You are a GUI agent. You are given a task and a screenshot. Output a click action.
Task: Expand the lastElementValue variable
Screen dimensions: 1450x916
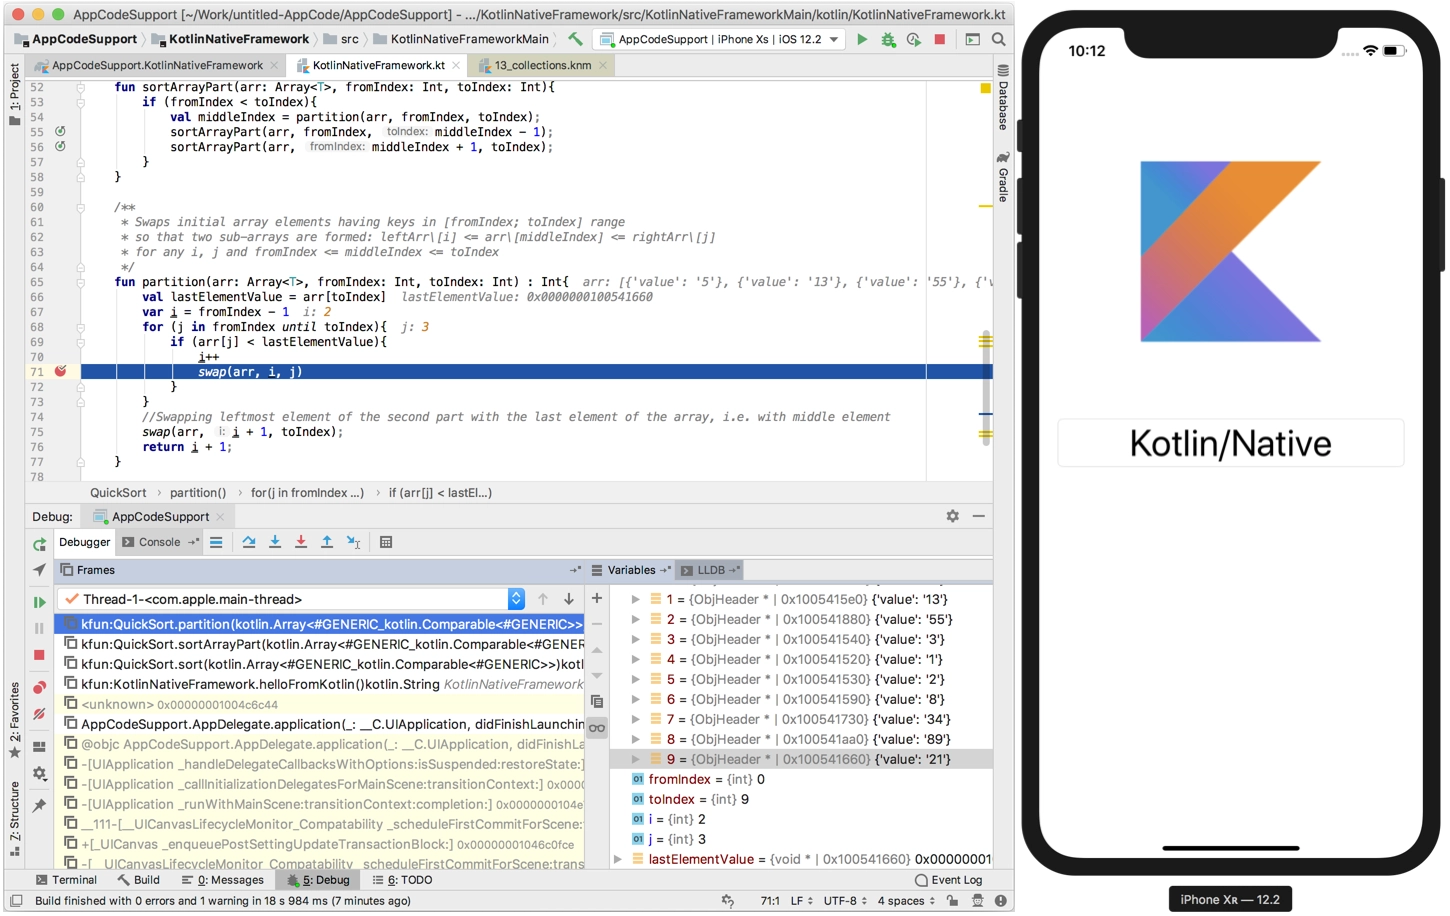pyautogui.click(x=618, y=859)
